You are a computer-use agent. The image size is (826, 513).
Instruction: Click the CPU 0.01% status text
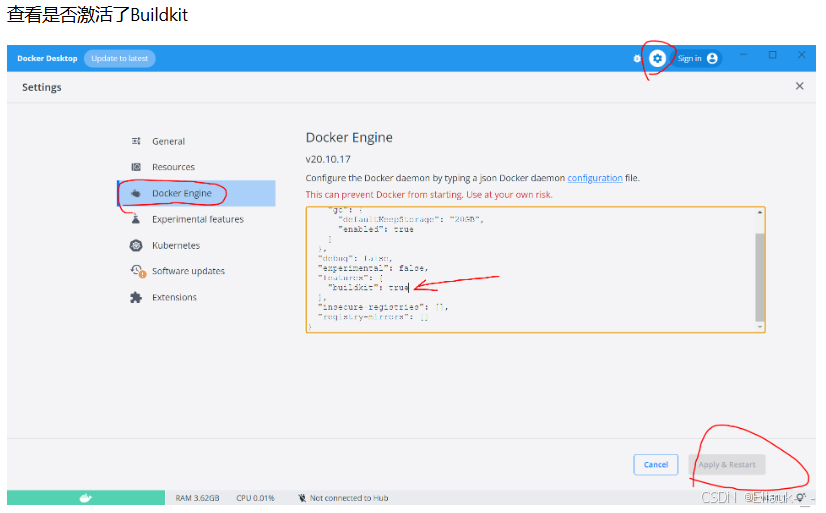pos(255,498)
